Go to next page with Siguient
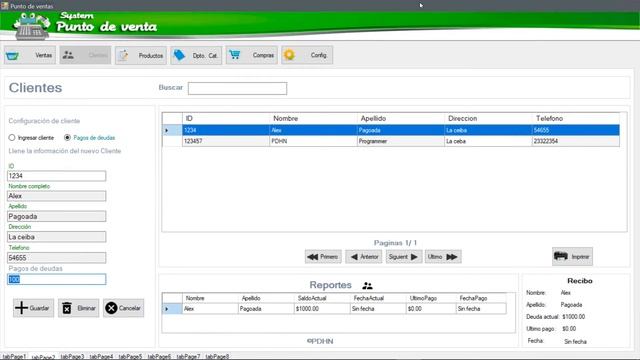The image size is (640, 360). (404, 257)
